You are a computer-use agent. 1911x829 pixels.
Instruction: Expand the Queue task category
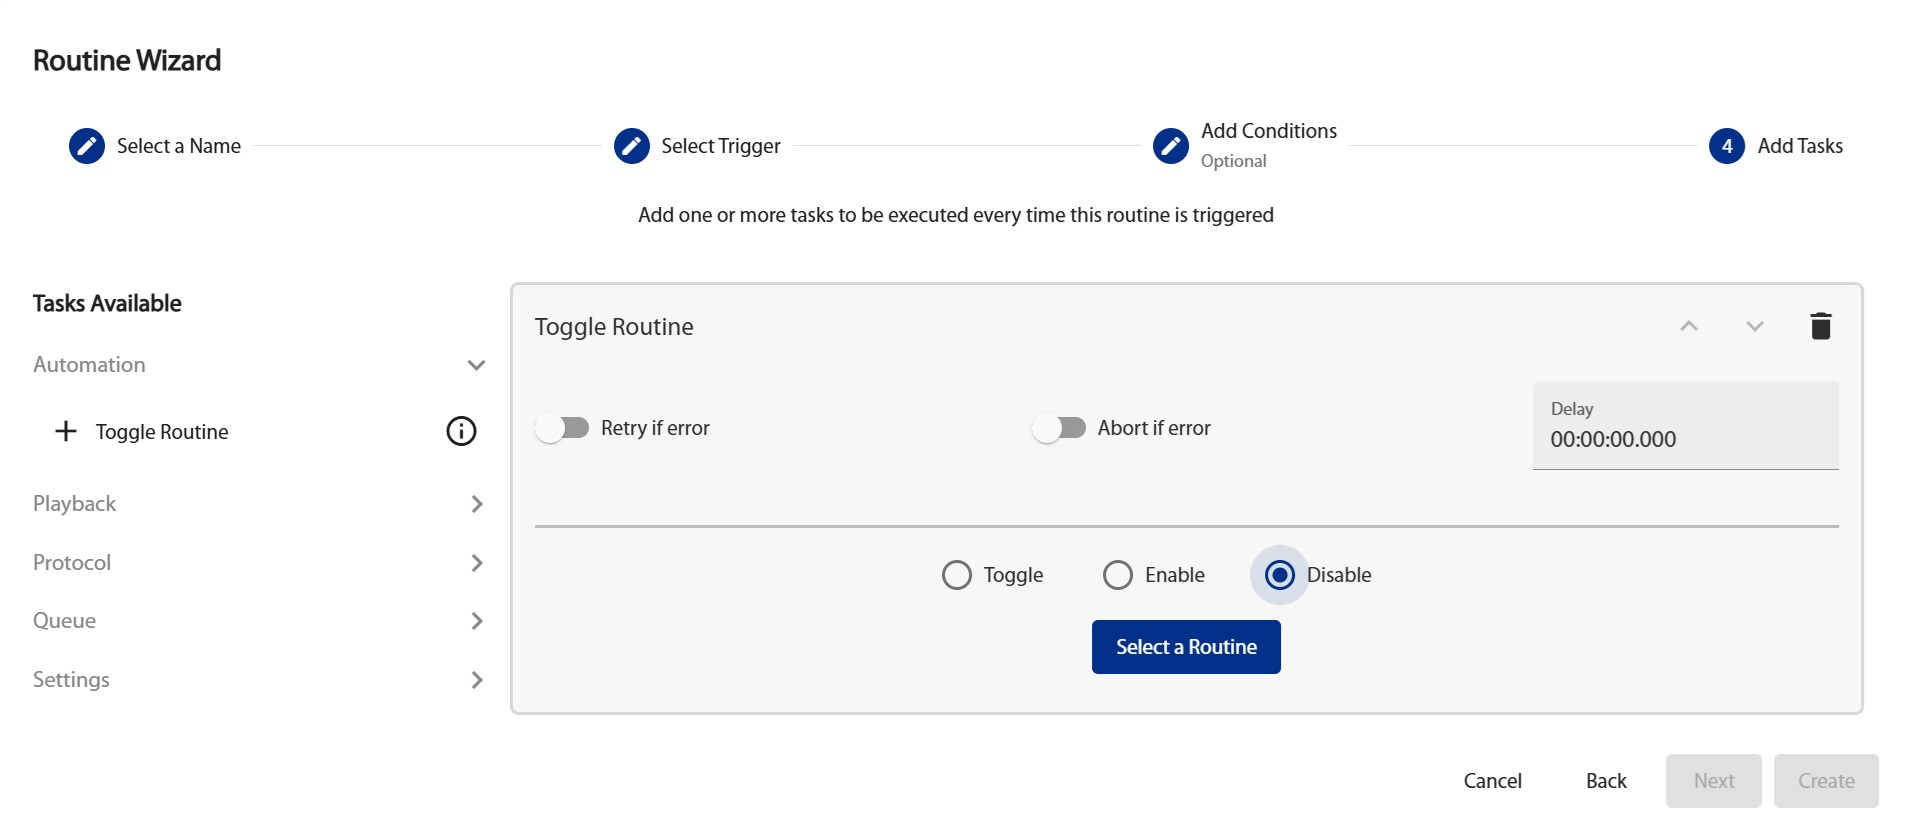(x=476, y=621)
